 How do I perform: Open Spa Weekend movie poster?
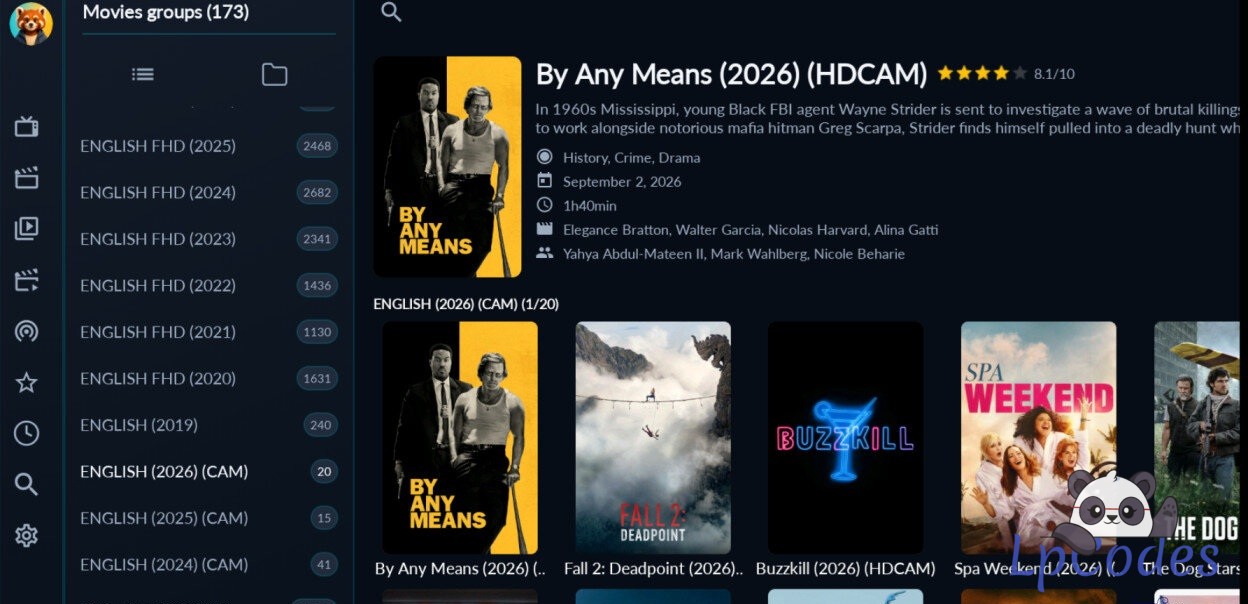coord(1038,438)
